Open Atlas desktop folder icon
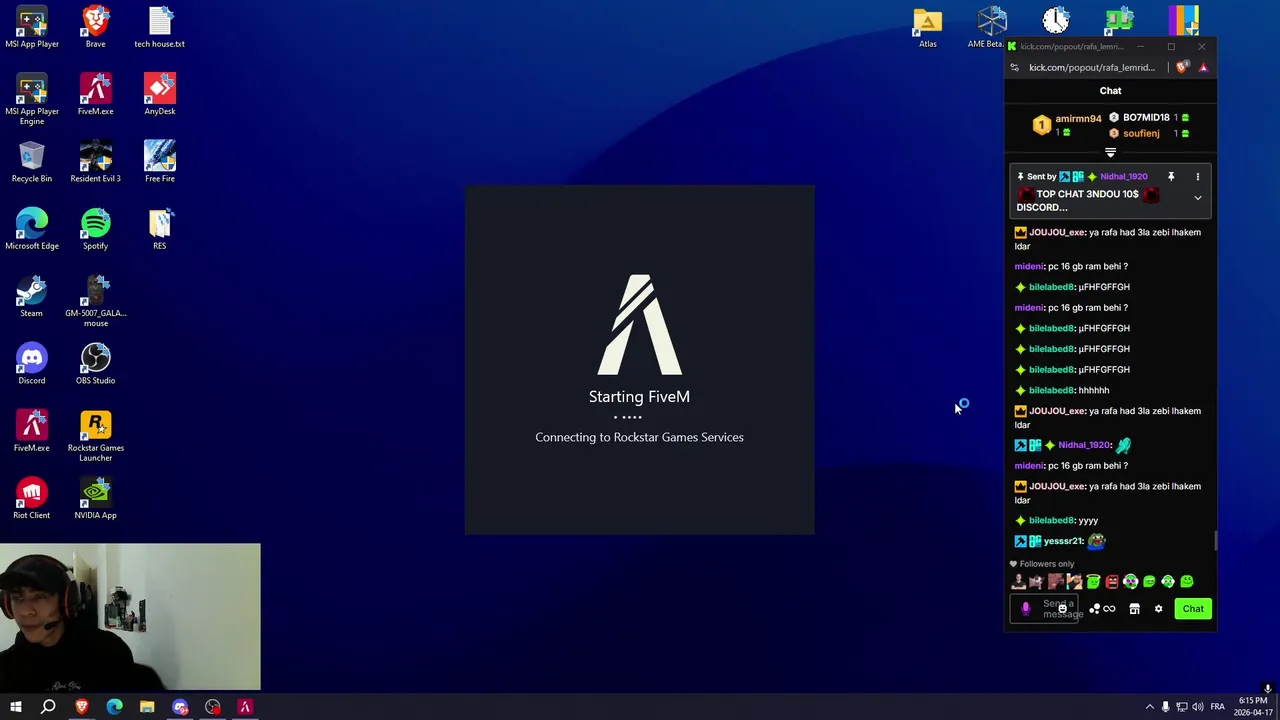 pyautogui.click(x=928, y=27)
